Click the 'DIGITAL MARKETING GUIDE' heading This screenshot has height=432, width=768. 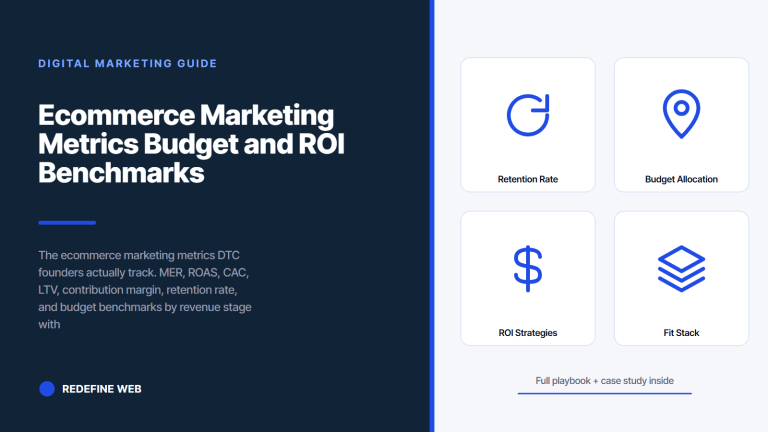click(x=127, y=64)
